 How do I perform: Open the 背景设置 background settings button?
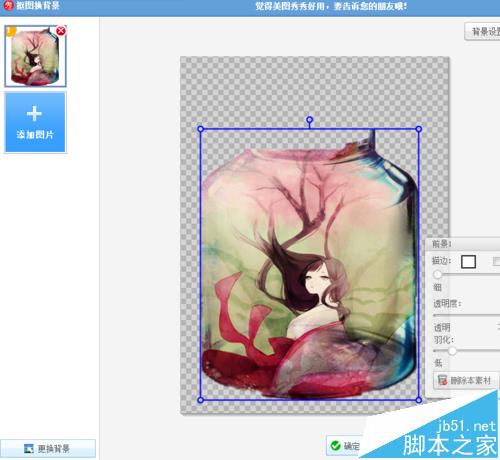[482, 32]
